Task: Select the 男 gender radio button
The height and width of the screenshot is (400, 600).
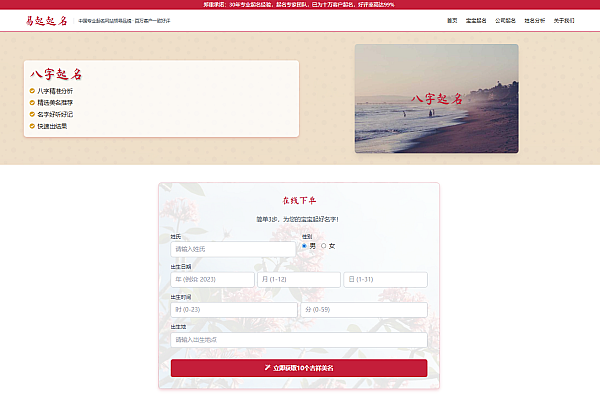Action: pyautogui.click(x=304, y=246)
